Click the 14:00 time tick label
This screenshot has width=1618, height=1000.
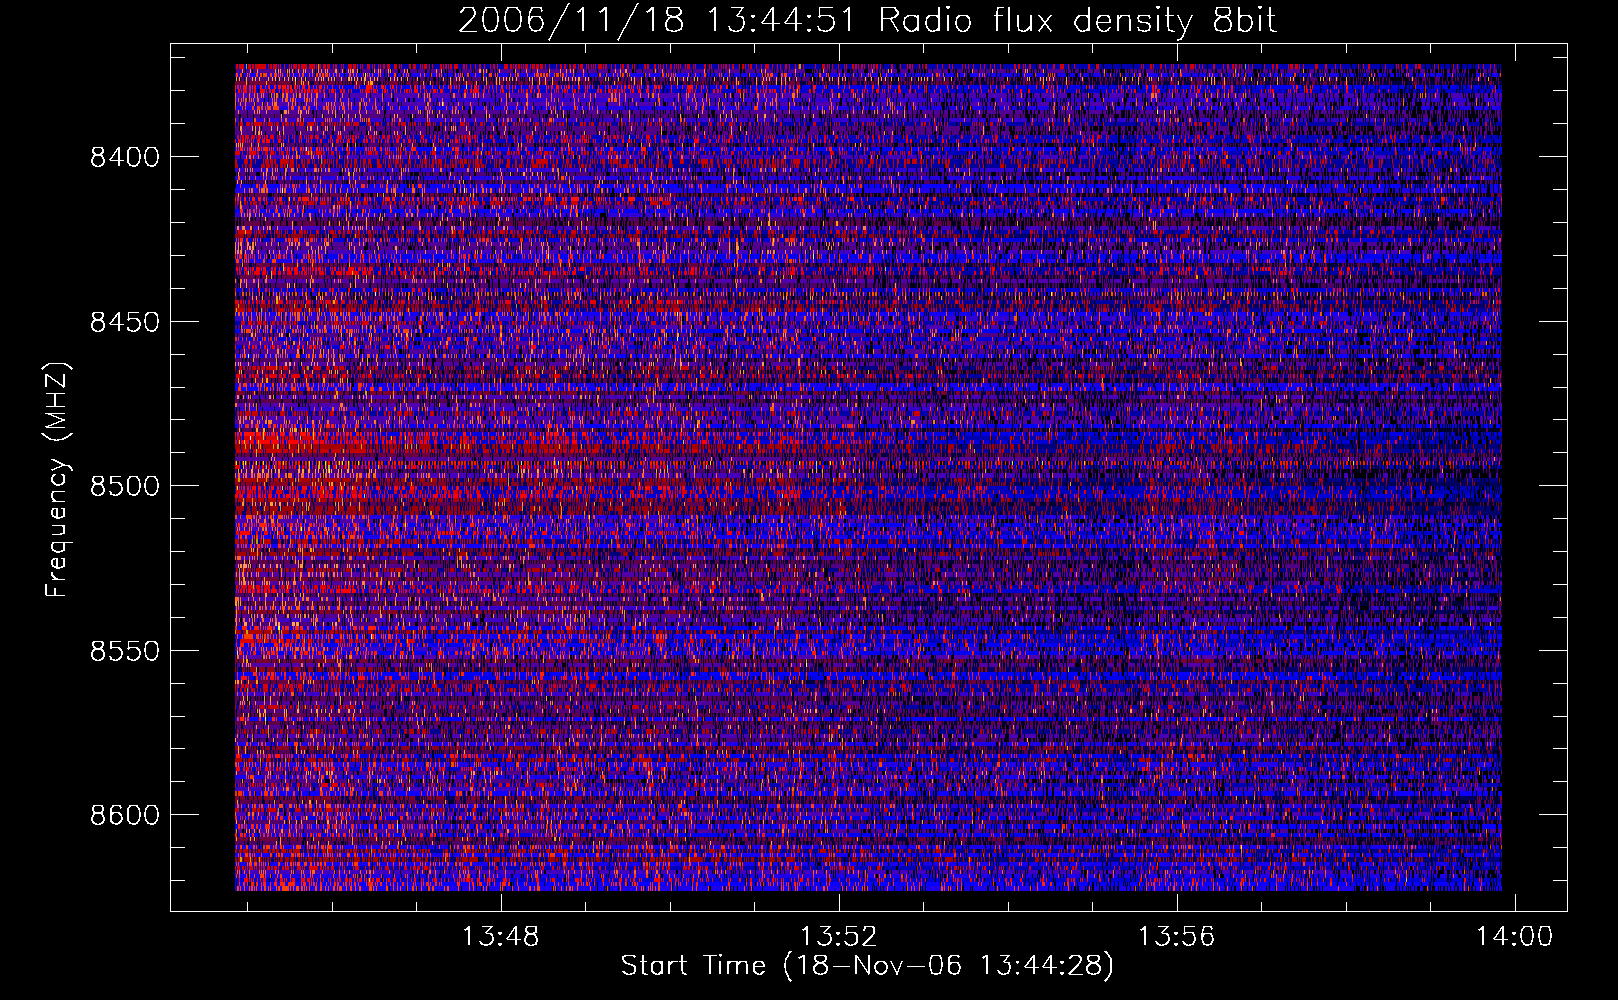(1515, 937)
